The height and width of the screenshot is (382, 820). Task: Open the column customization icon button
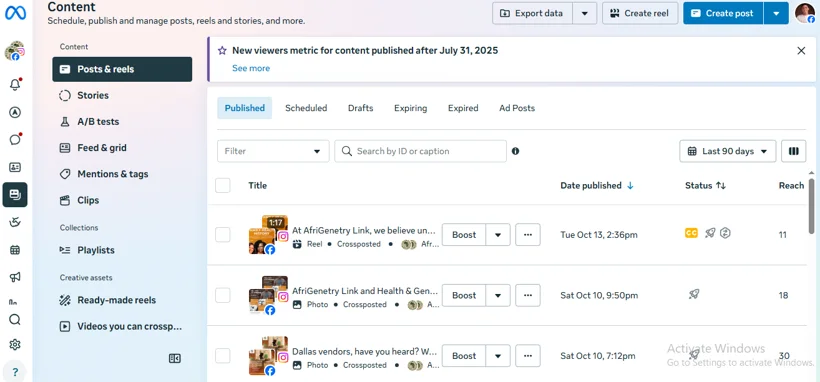(794, 151)
